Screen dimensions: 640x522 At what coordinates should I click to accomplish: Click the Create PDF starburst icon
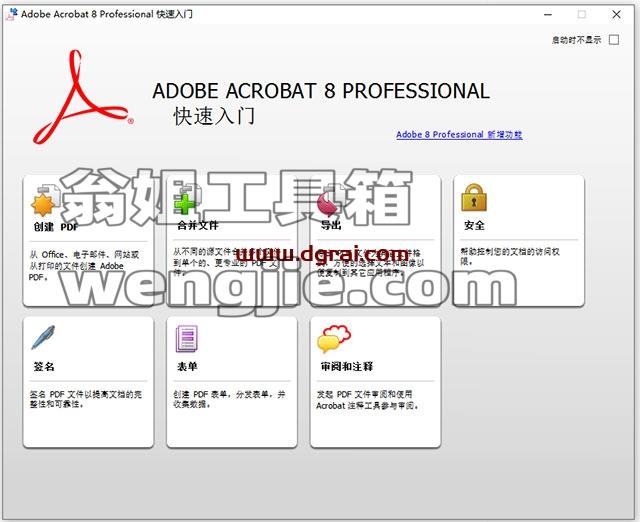click(x=44, y=201)
